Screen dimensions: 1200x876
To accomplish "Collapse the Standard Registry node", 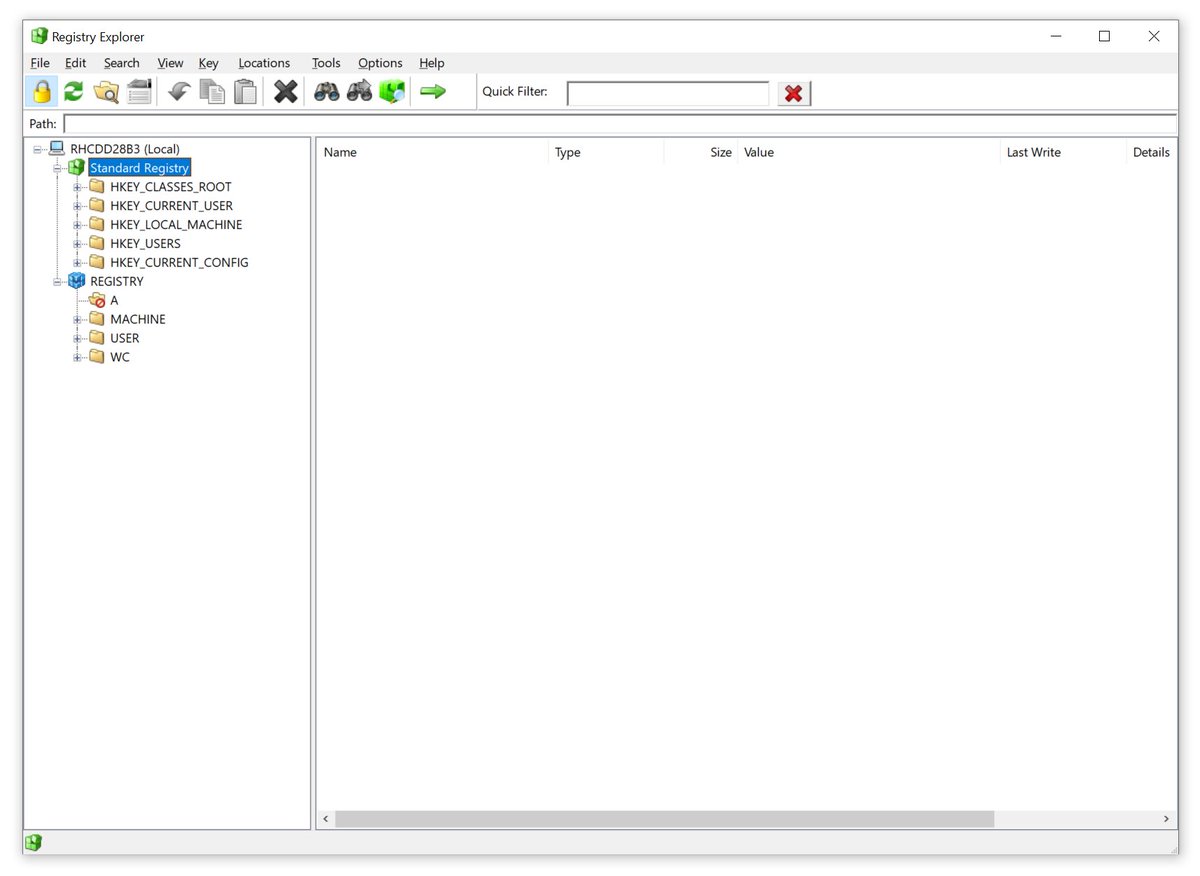I will 58,168.
